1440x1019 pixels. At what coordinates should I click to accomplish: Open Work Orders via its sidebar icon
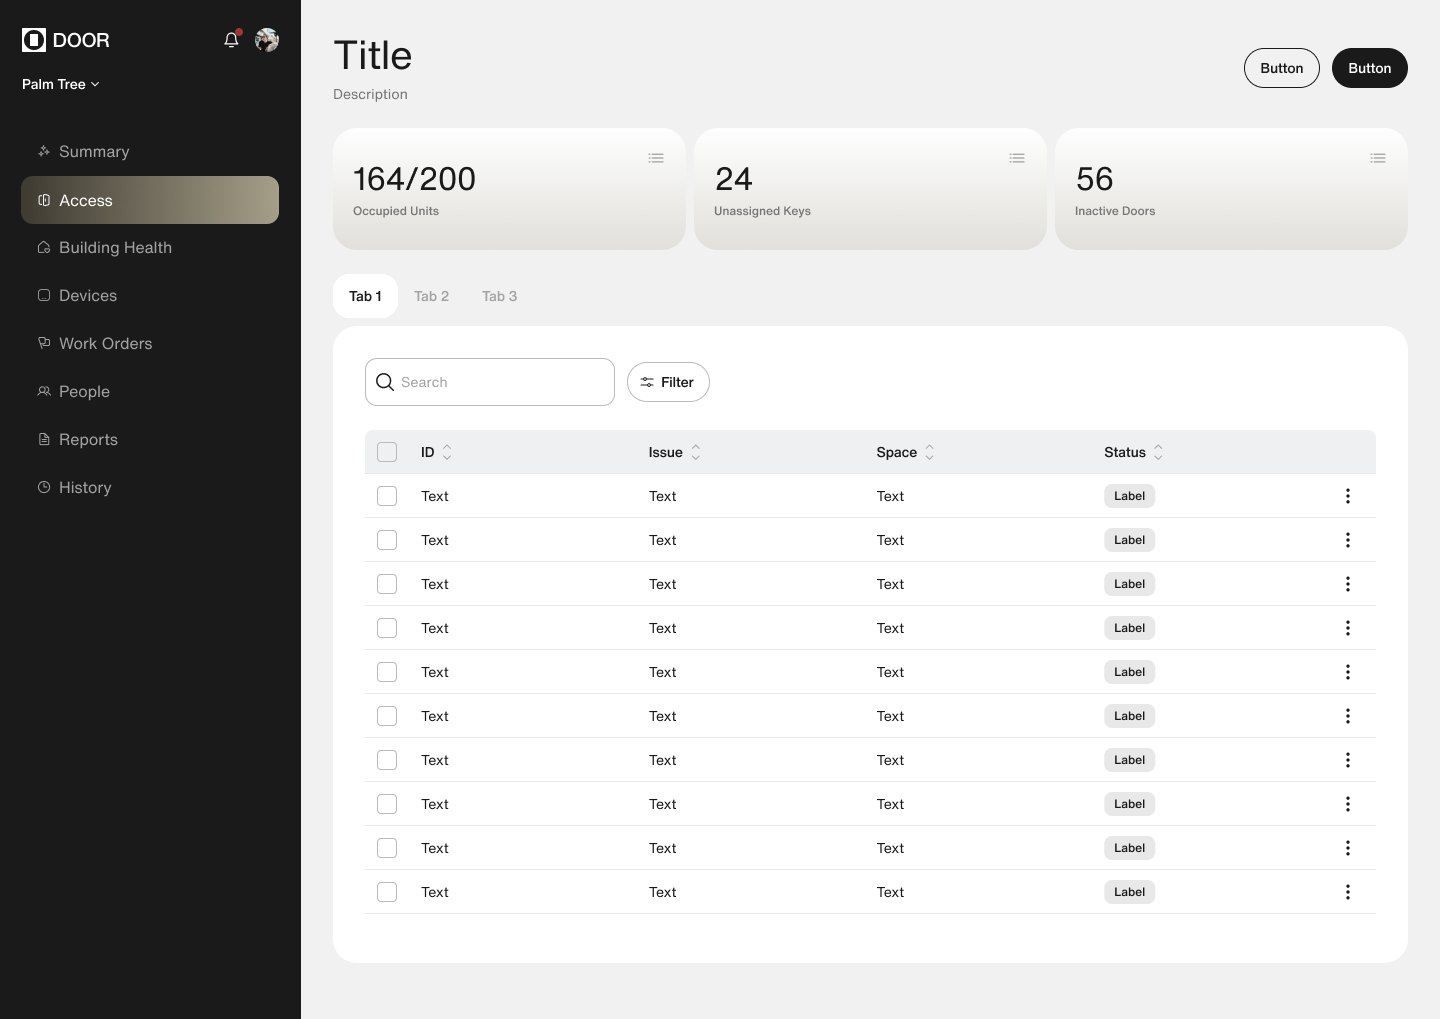[x=44, y=343]
